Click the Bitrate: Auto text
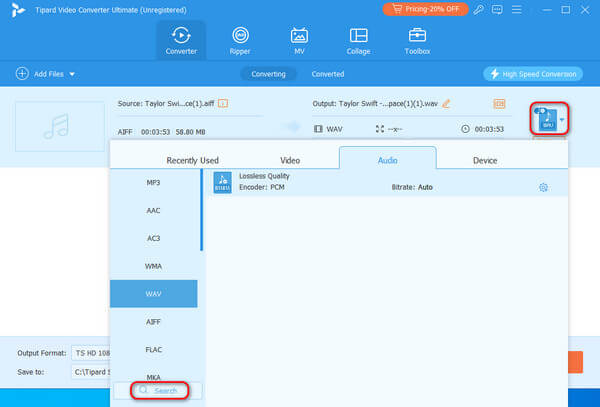The image size is (600, 407). point(412,187)
